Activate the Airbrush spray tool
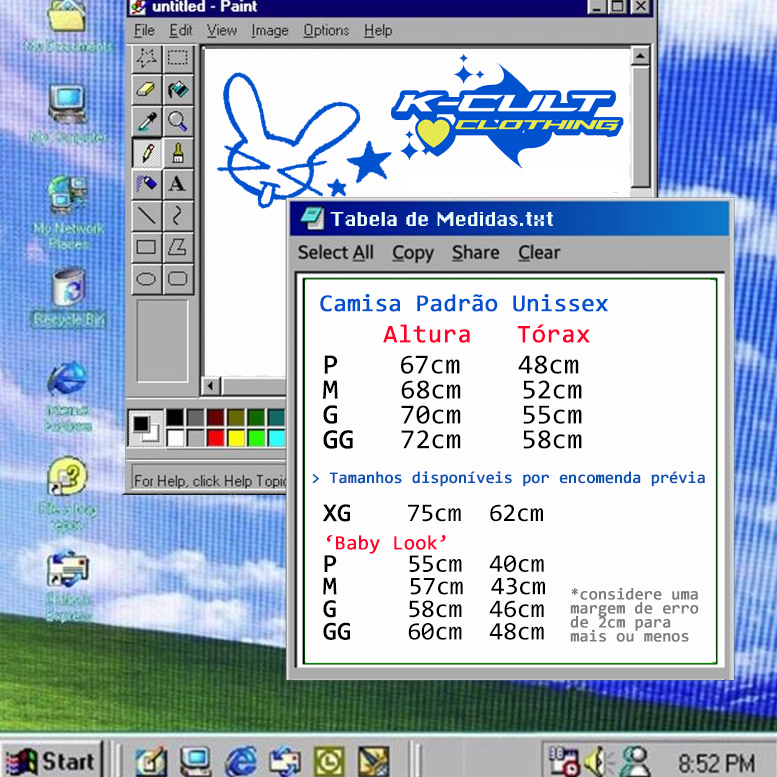This screenshot has height=777, width=777. [147, 184]
